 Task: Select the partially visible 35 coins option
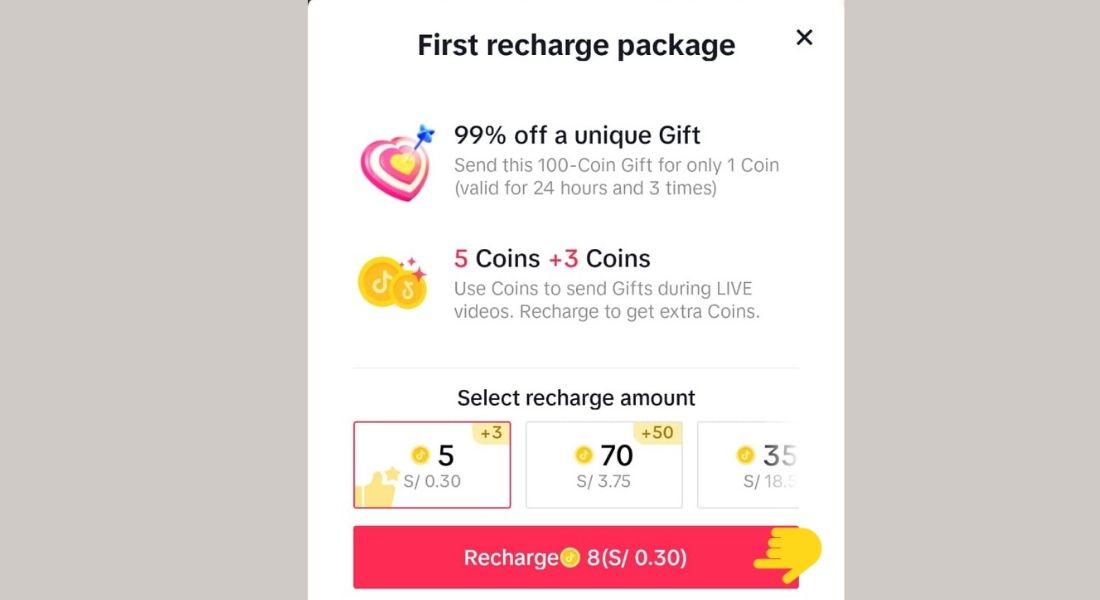tap(748, 465)
